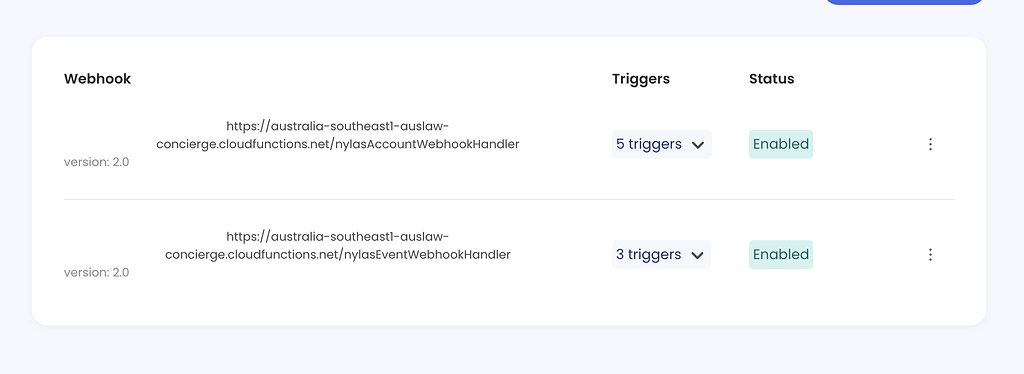Expand the 5 triggers dropdown label
Image resolution: width=1024 pixels, height=374 pixels.
point(648,144)
